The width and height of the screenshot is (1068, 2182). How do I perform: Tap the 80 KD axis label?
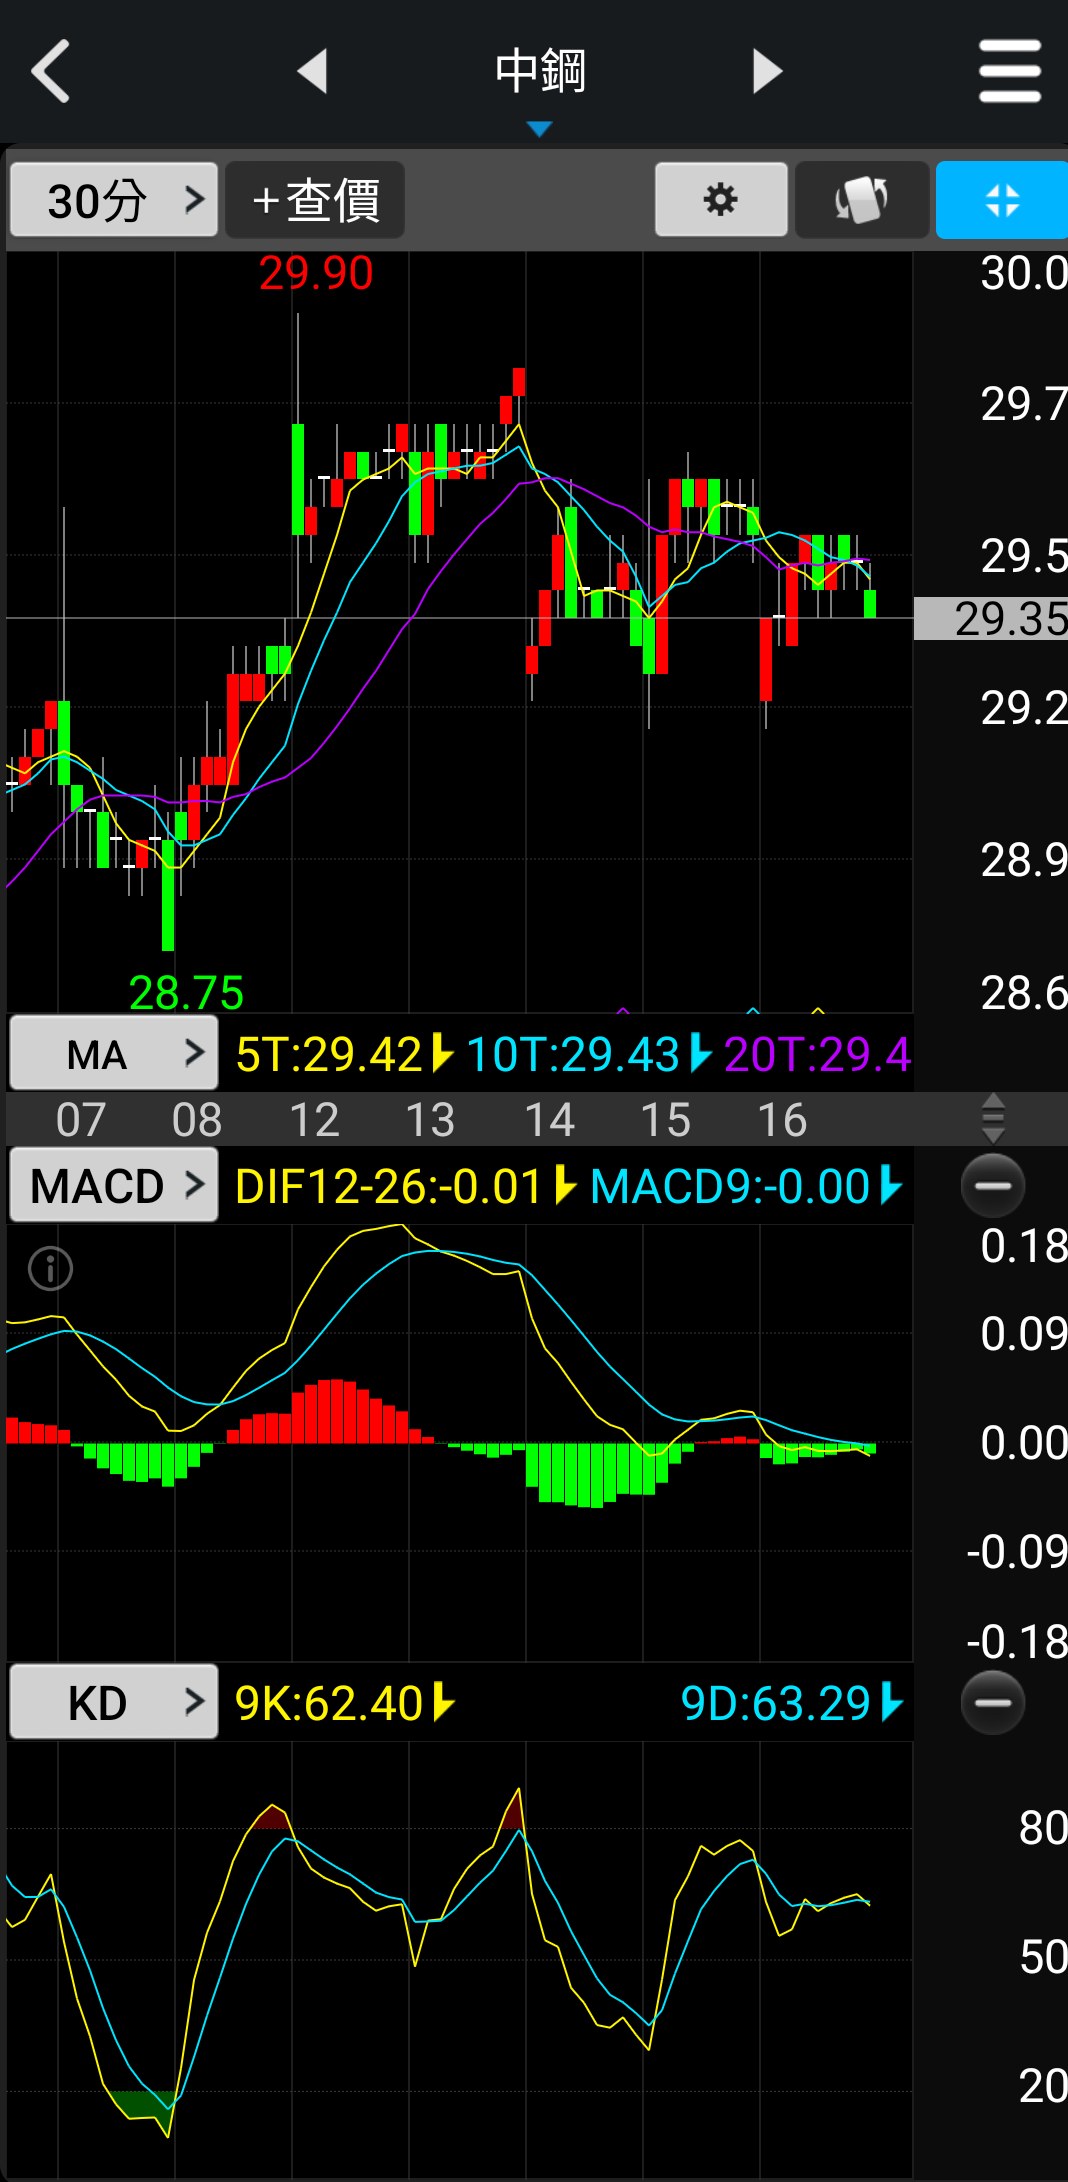click(1043, 1828)
